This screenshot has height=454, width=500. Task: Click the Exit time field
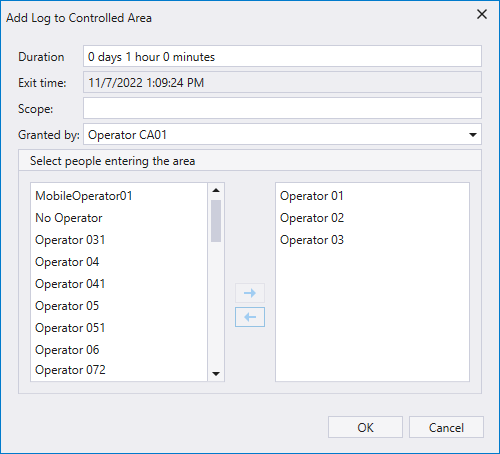[x=282, y=82]
